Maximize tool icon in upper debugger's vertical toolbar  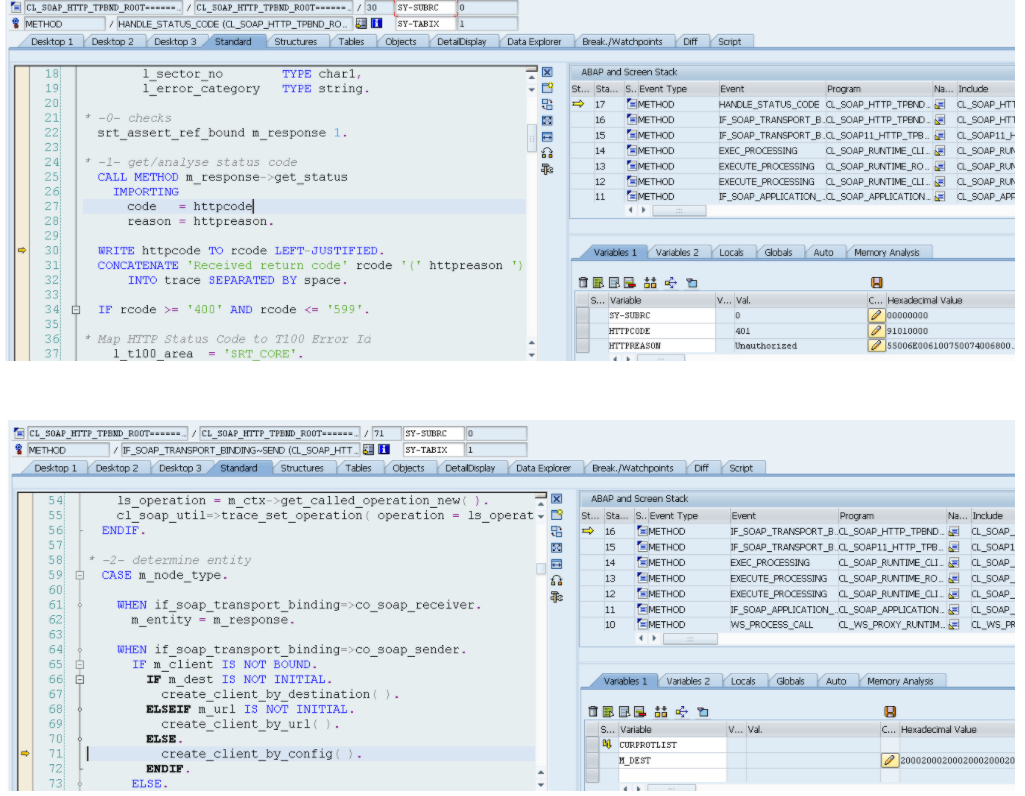[x=547, y=121]
